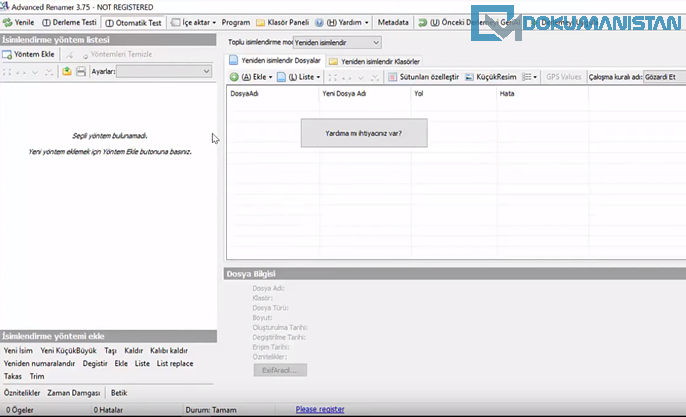Sort by the Yeni Dosya Adı column

coord(365,94)
